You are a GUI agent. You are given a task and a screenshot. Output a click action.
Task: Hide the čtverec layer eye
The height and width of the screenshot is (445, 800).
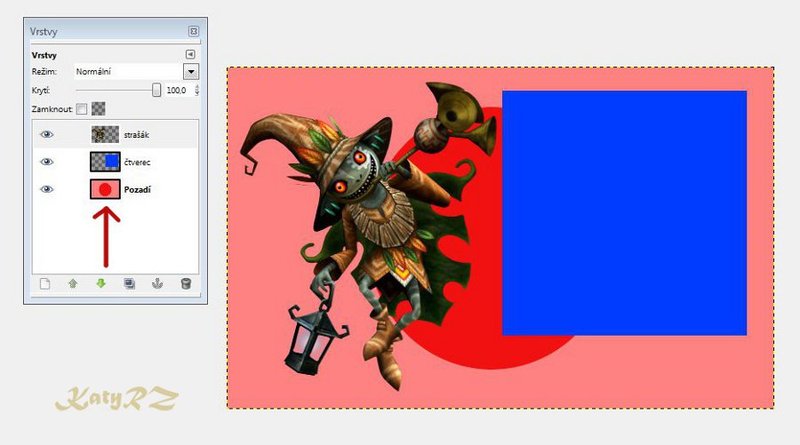coord(46,162)
